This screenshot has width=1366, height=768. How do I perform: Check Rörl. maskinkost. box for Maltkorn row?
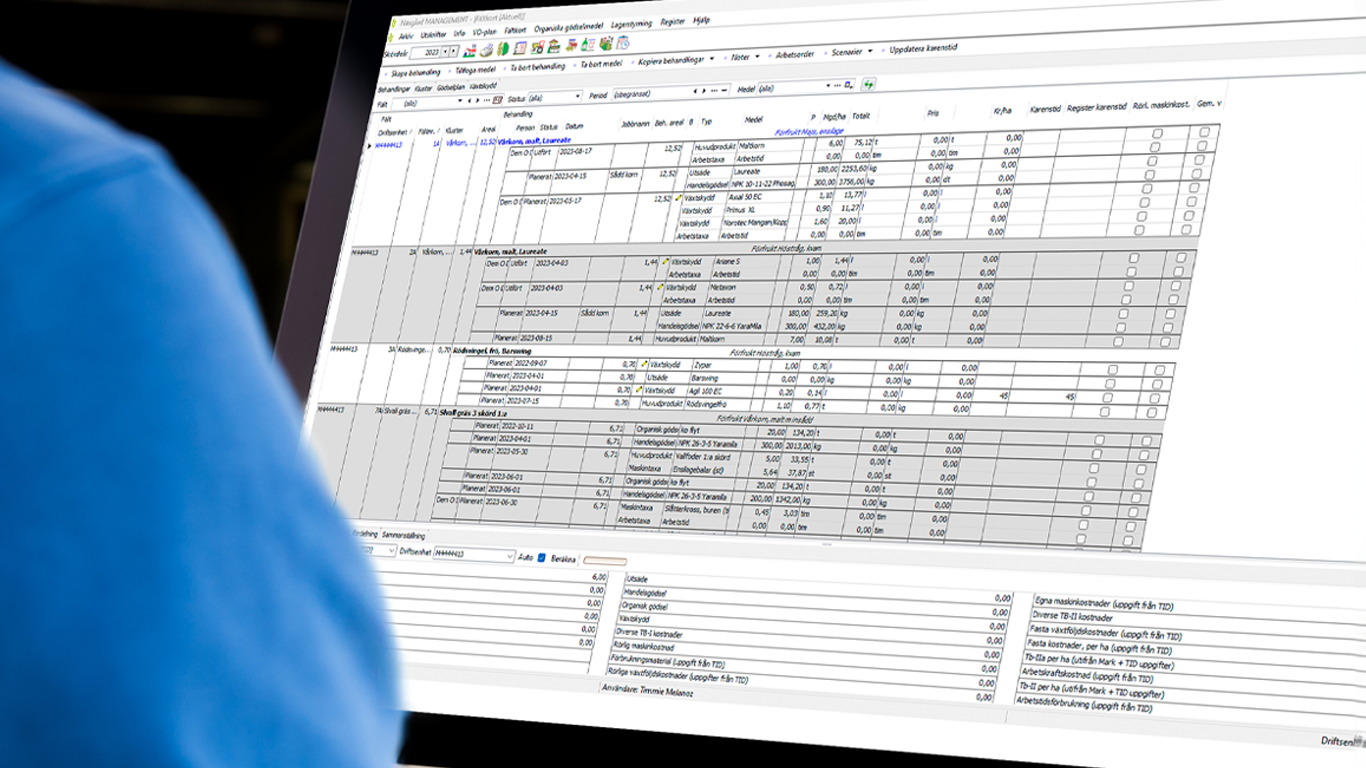1155,133
